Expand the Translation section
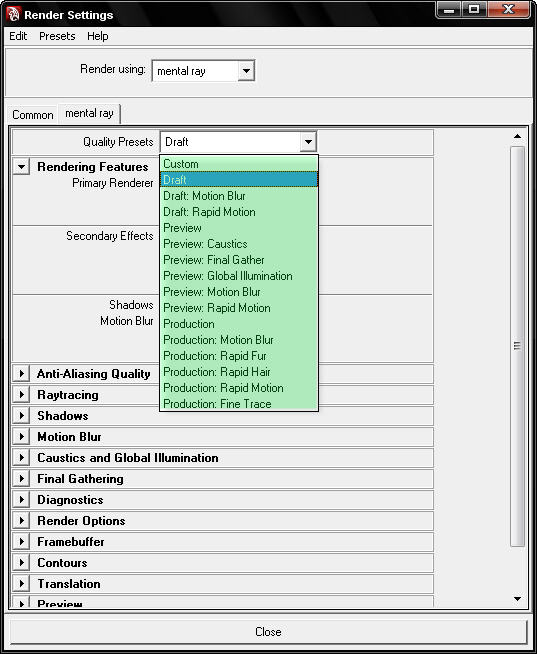This screenshot has width=537, height=654. 21,584
